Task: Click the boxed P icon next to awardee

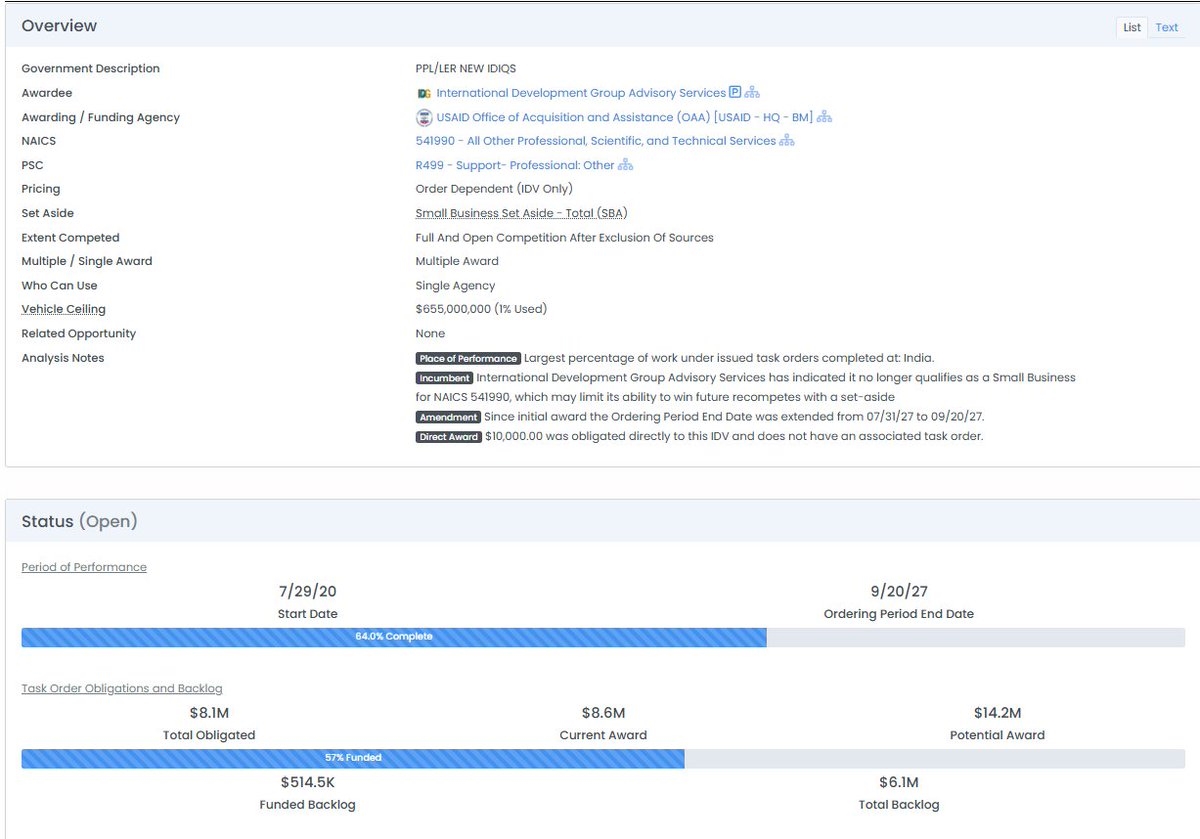Action: (735, 93)
